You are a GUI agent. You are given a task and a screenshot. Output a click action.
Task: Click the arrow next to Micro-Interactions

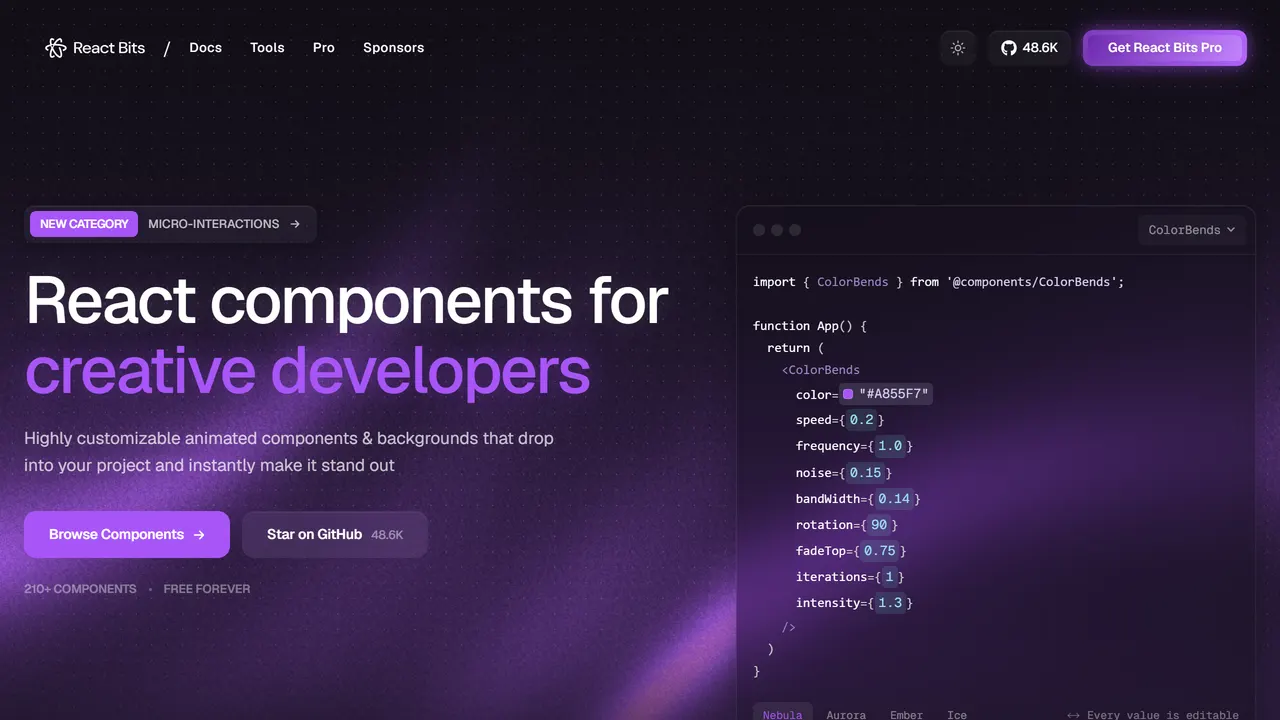pos(295,224)
